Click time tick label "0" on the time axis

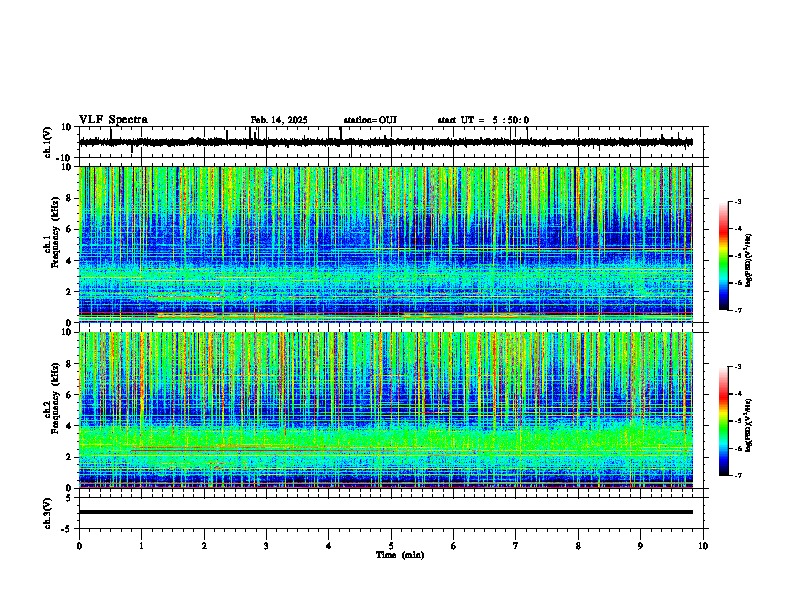coord(79,546)
